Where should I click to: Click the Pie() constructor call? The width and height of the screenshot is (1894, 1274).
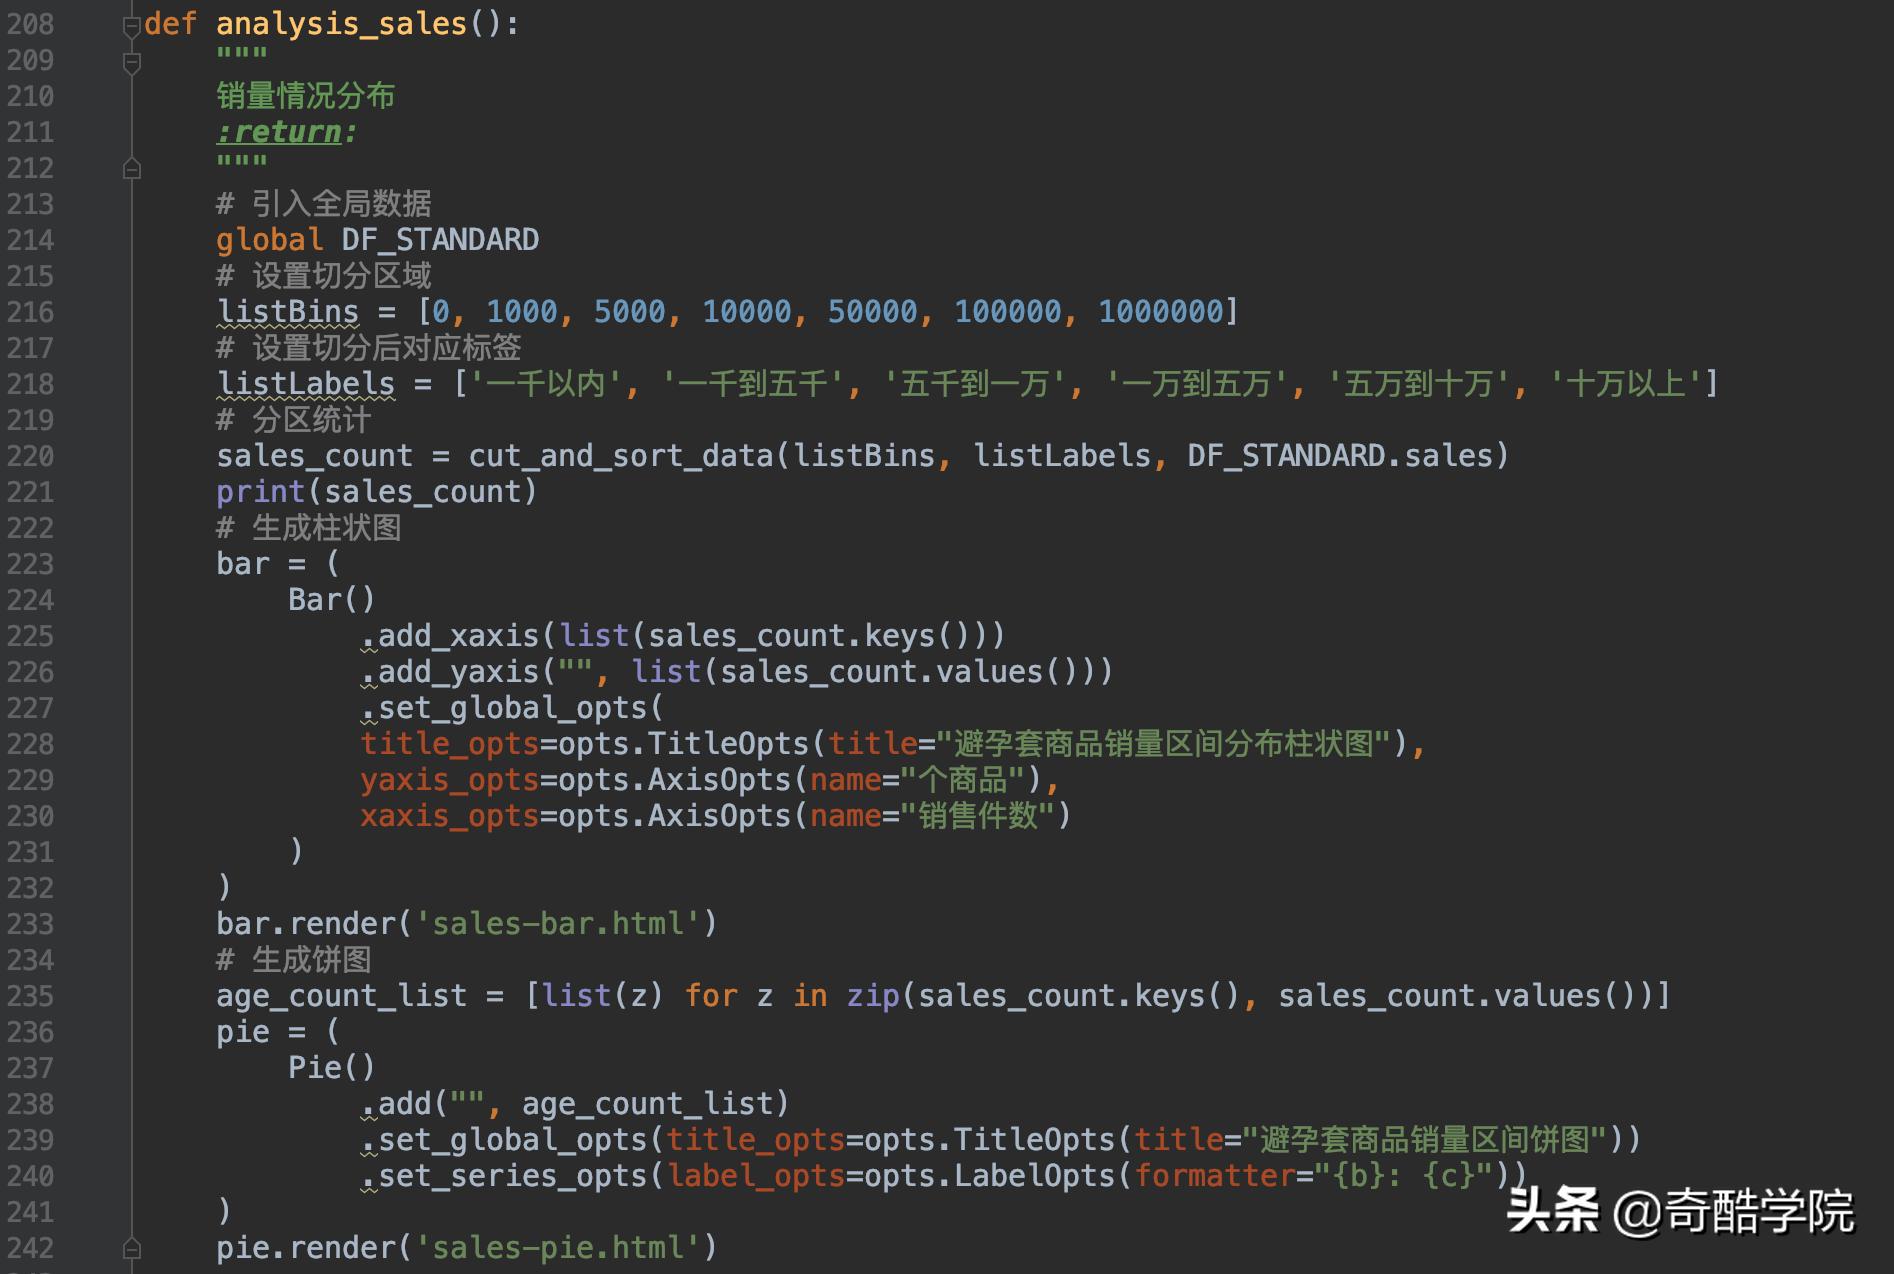(332, 1068)
